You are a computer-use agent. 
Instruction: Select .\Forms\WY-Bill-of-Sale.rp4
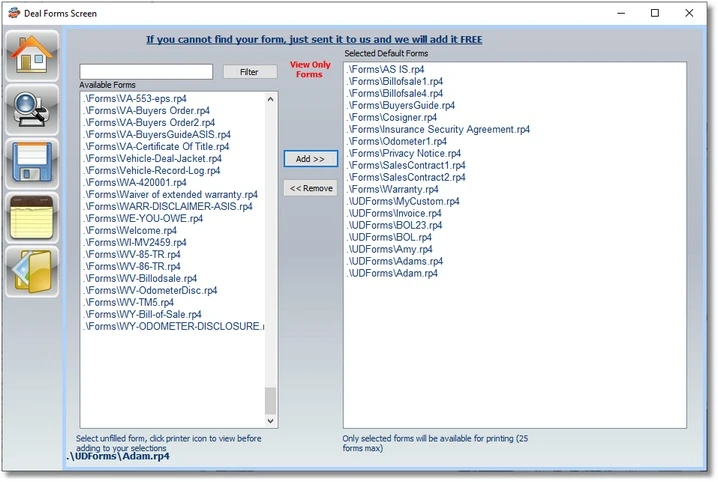point(142,314)
